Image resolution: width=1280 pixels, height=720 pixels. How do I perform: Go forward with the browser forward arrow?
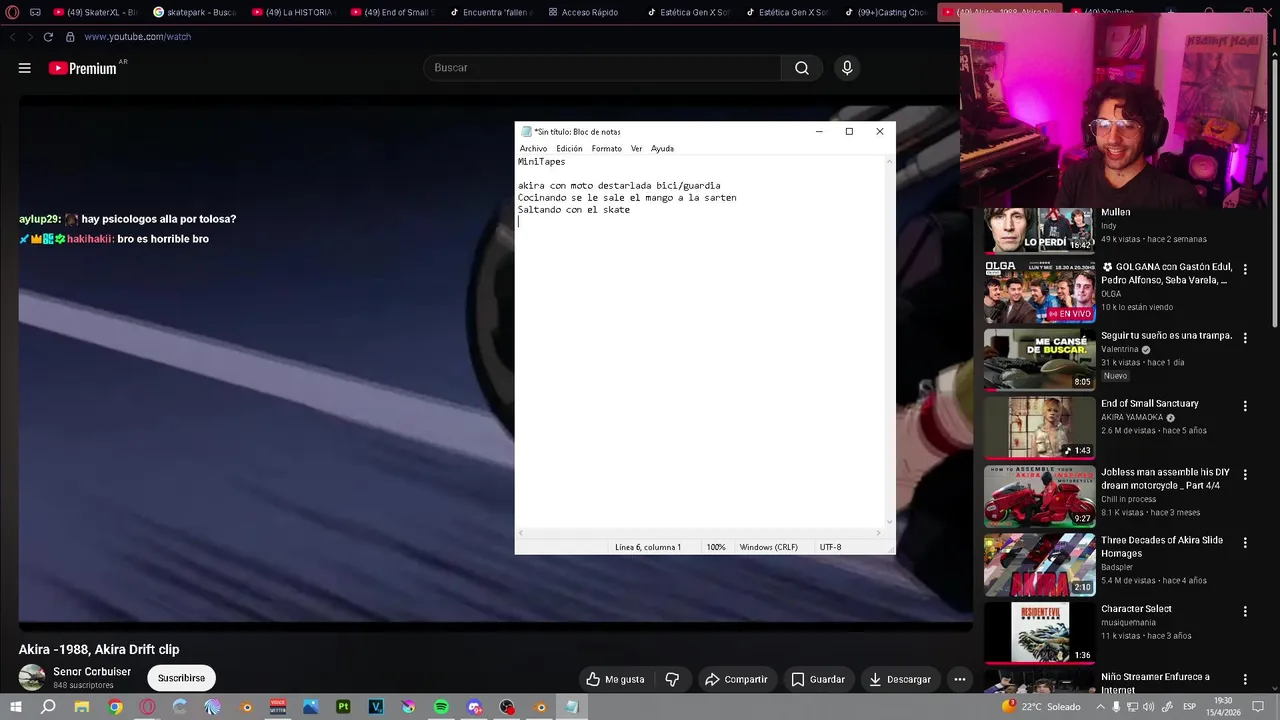(x=29, y=37)
